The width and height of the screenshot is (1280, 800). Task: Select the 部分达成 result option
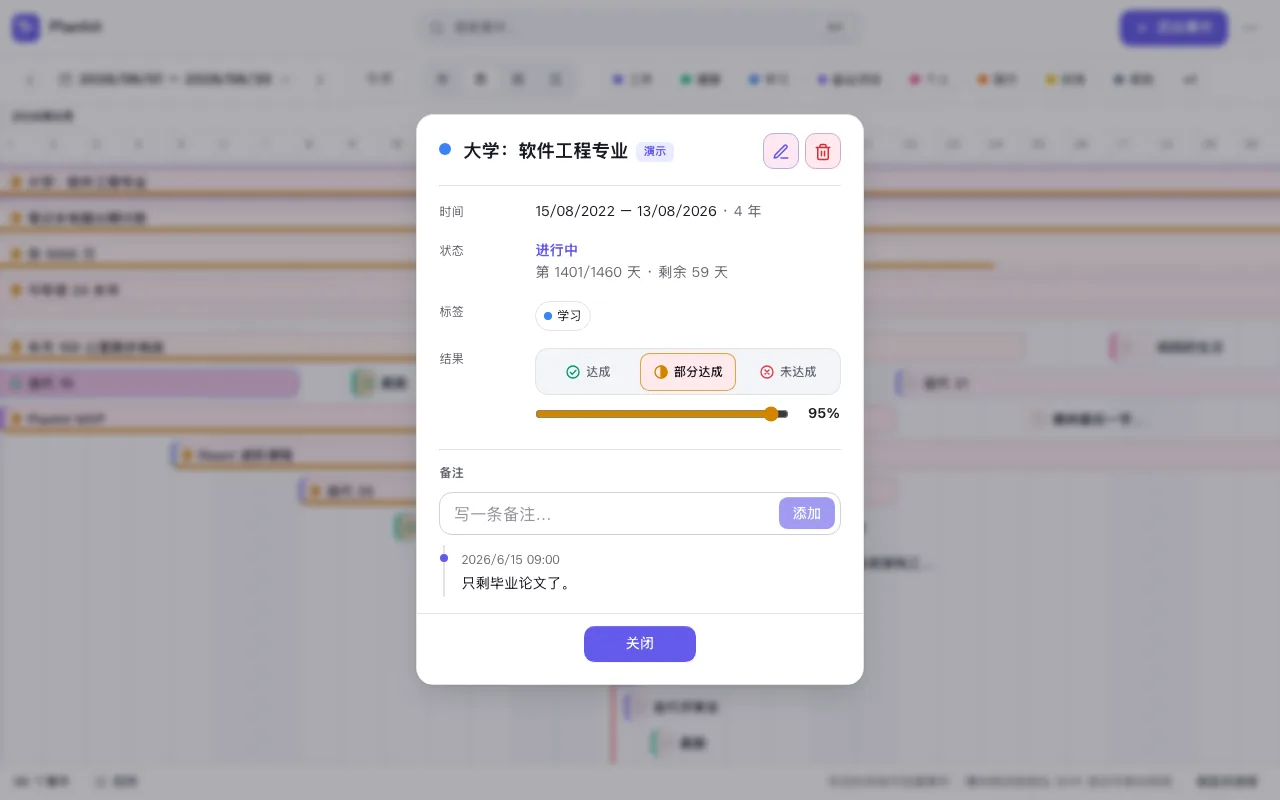coord(688,372)
